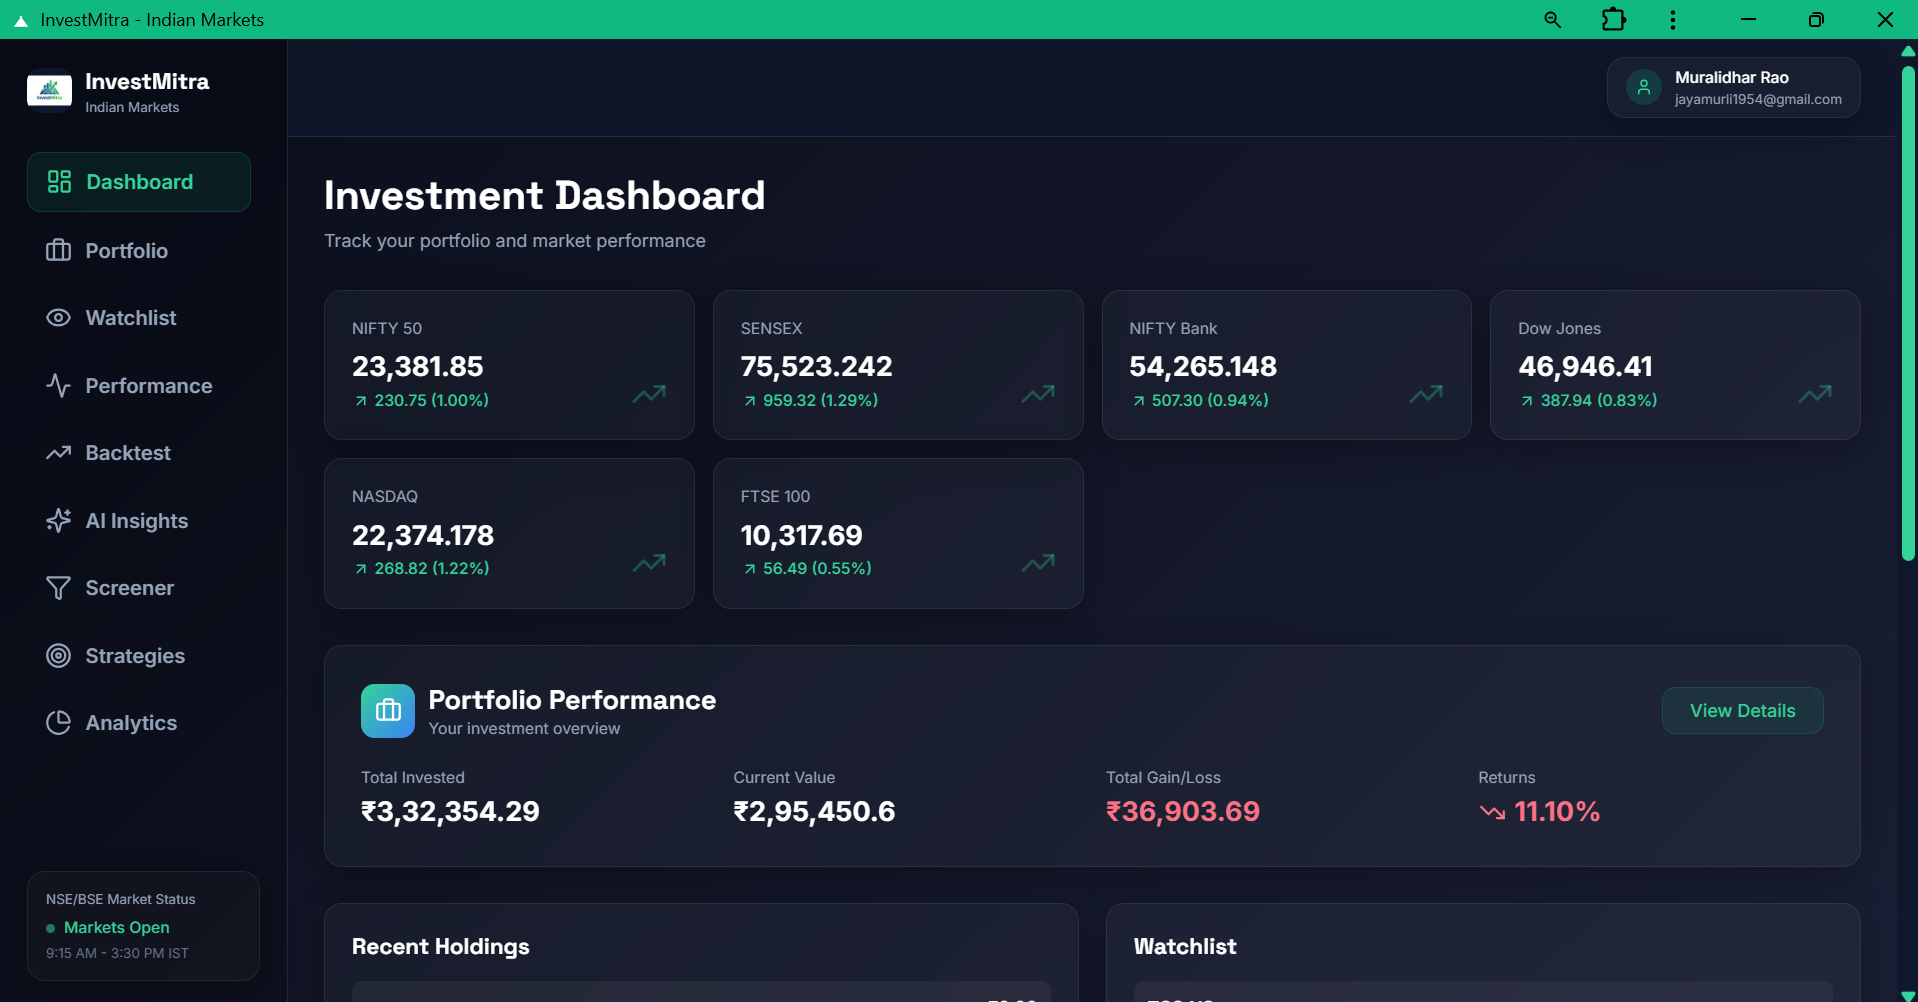The image size is (1918, 1002).
Task: Select the Dashboard menu item
Action: click(139, 182)
